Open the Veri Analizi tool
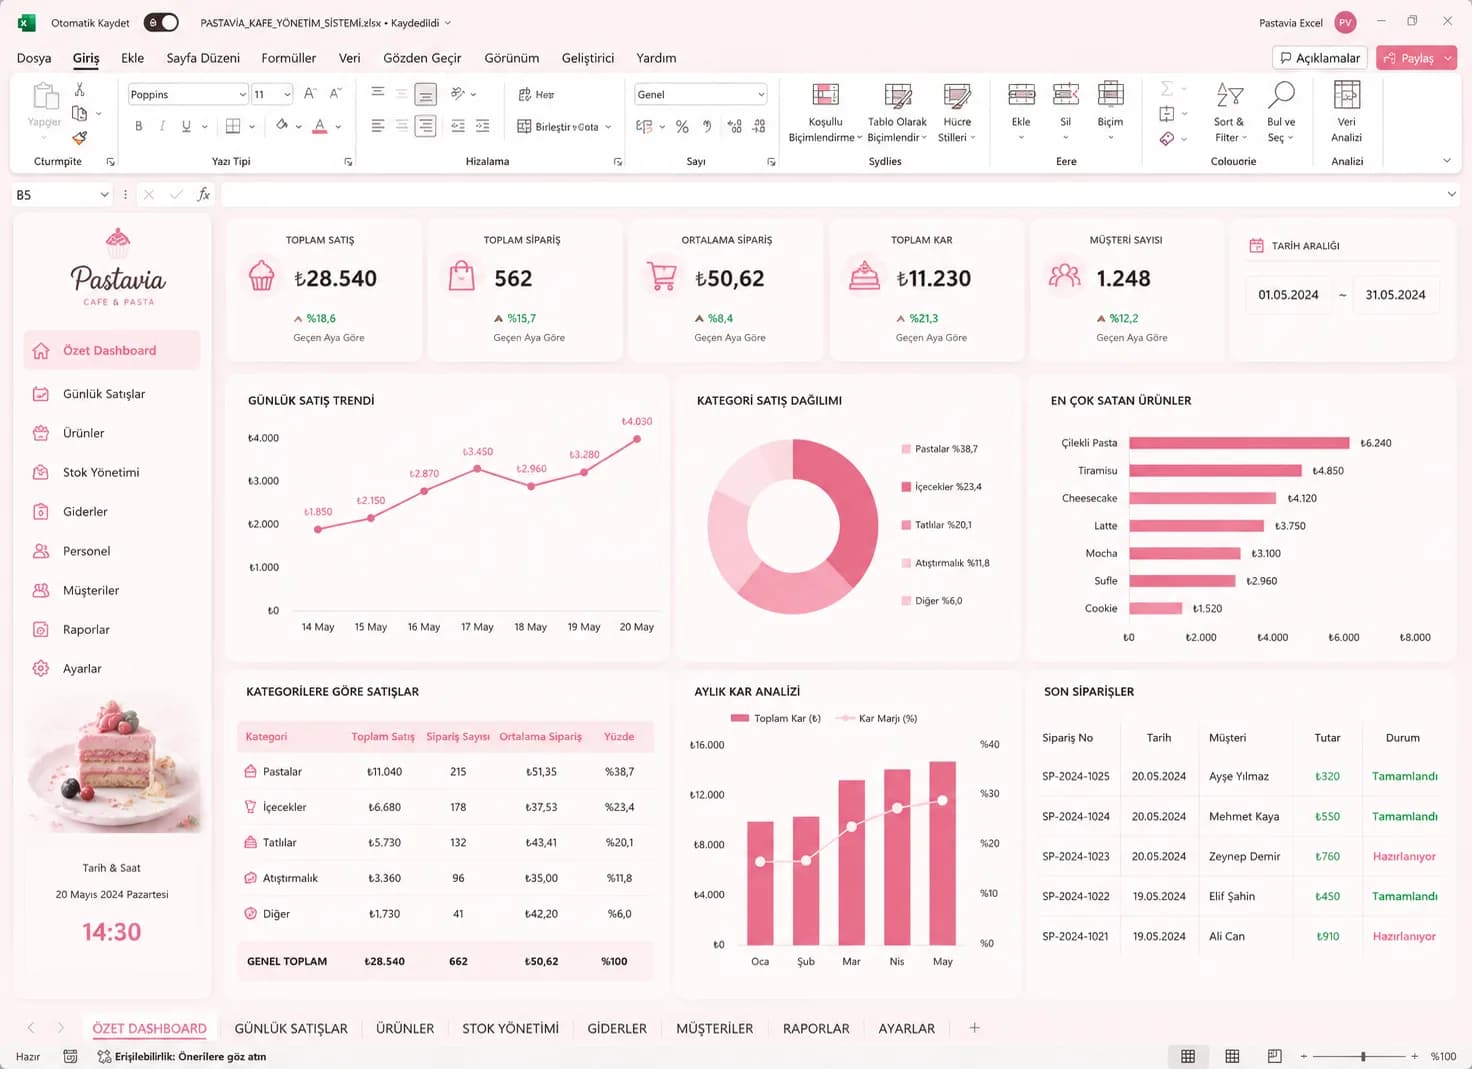This screenshot has height=1069, width=1472. pos(1347,113)
